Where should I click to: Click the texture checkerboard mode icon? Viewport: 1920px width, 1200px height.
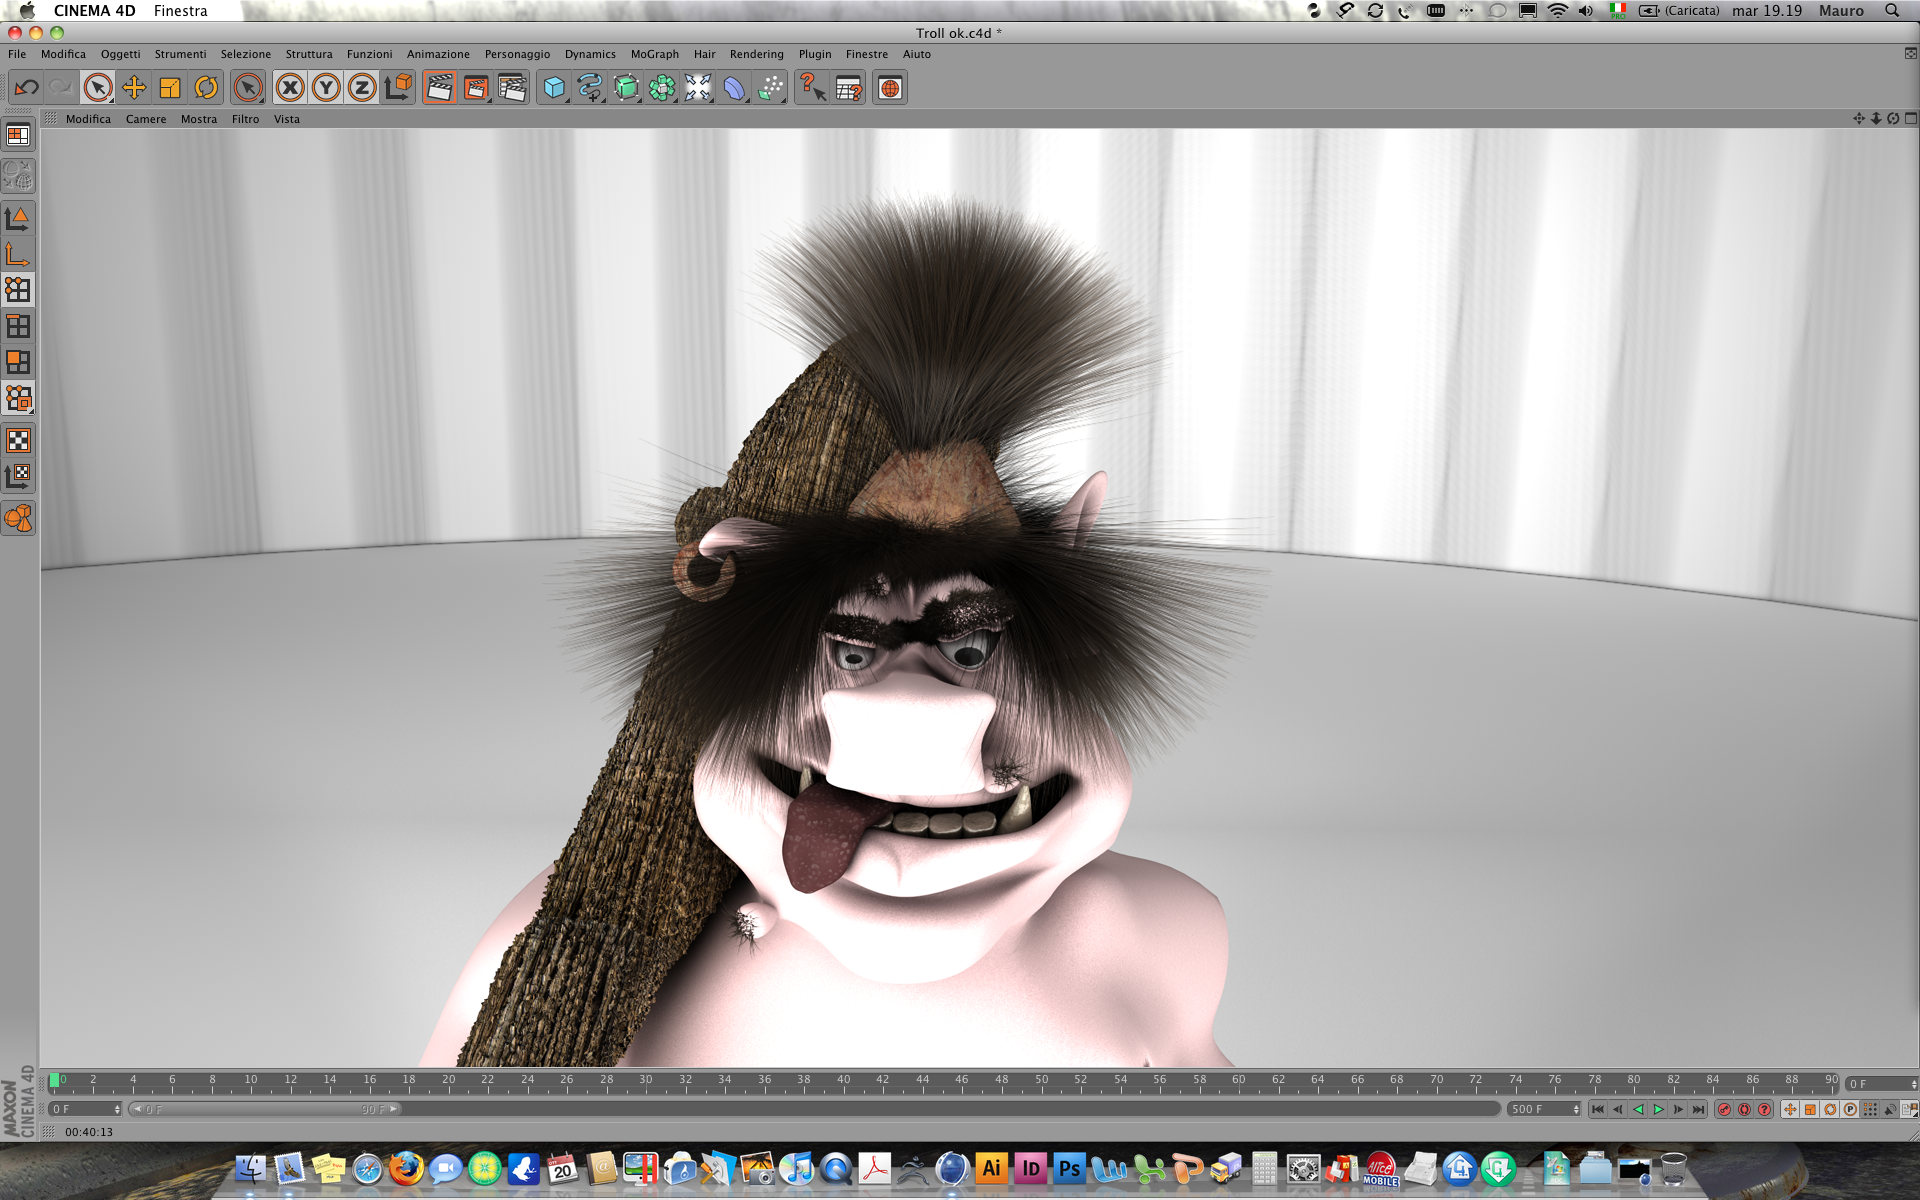18,440
